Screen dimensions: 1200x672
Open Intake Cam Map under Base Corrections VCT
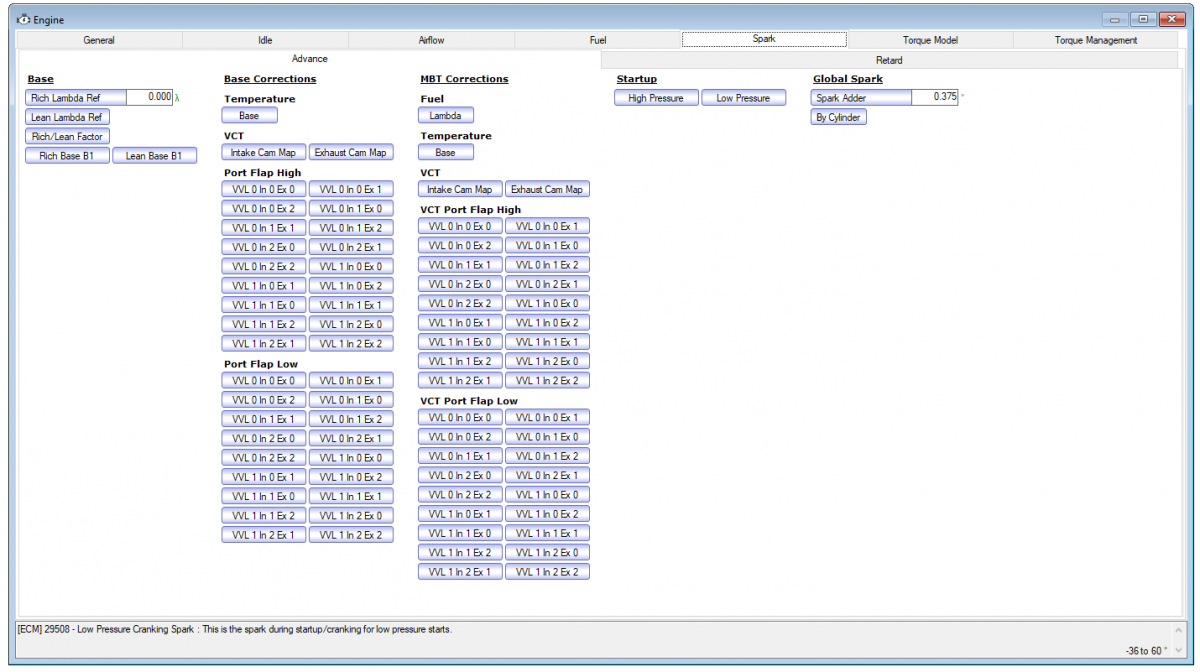(x=263, y=152)
